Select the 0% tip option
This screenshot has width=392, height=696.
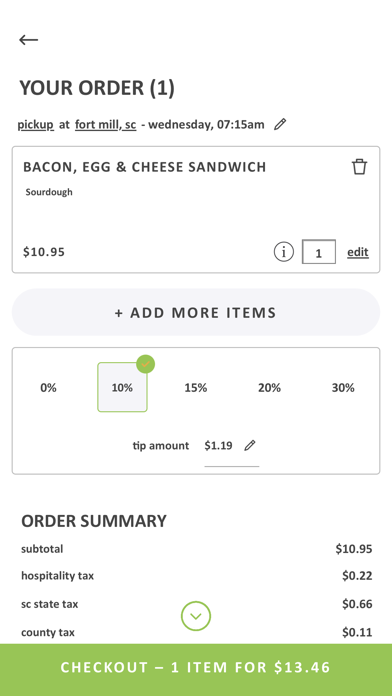click(x=48, y=388)
